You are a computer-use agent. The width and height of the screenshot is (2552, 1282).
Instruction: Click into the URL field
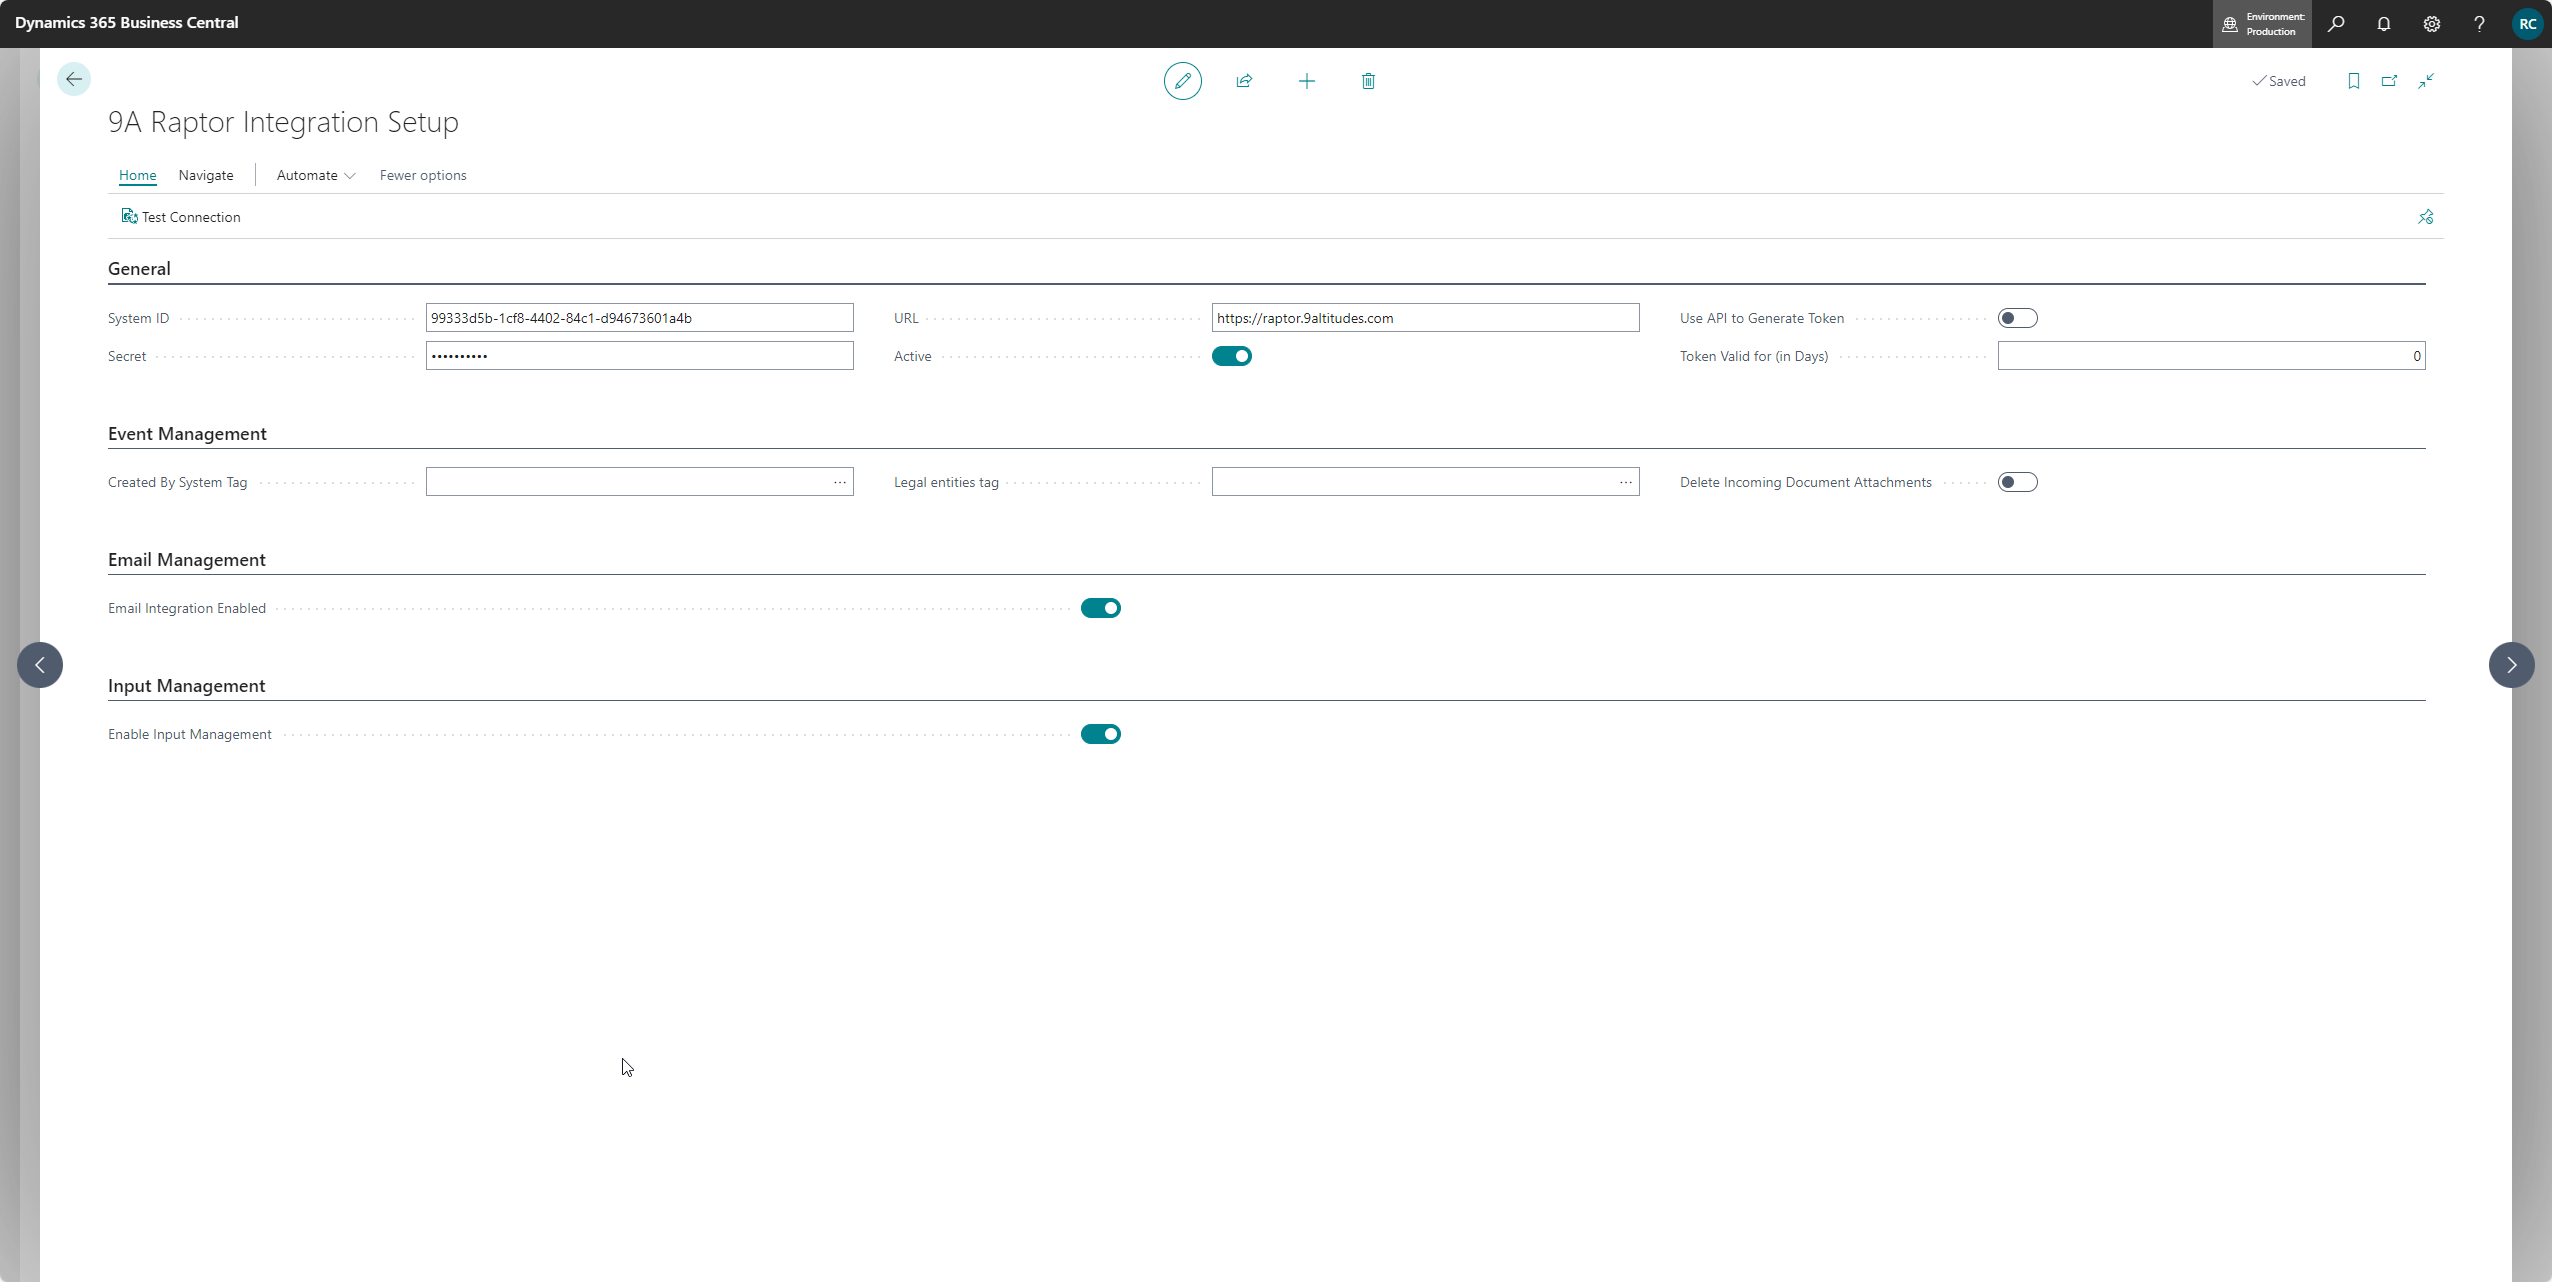(x=1424, y=318)
